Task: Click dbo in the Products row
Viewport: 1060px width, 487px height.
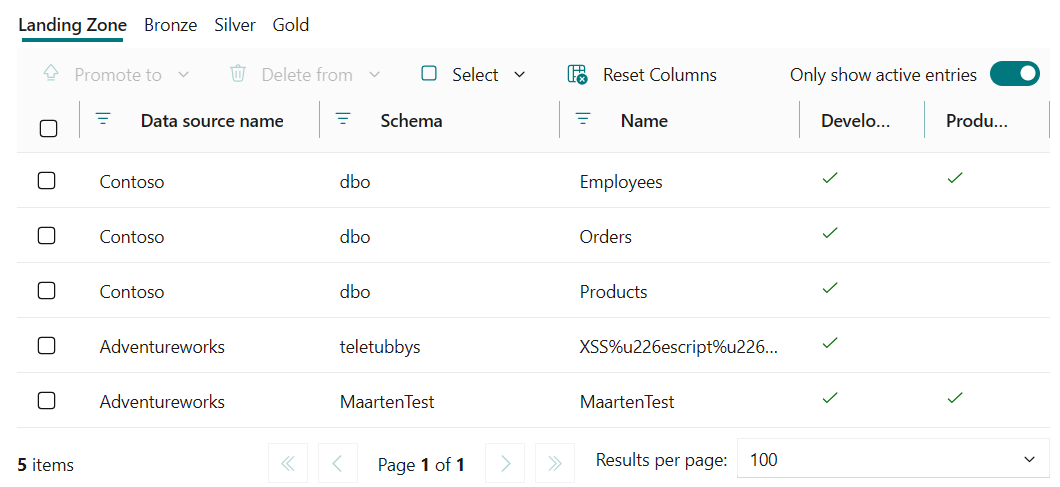Action: (355, 292)
